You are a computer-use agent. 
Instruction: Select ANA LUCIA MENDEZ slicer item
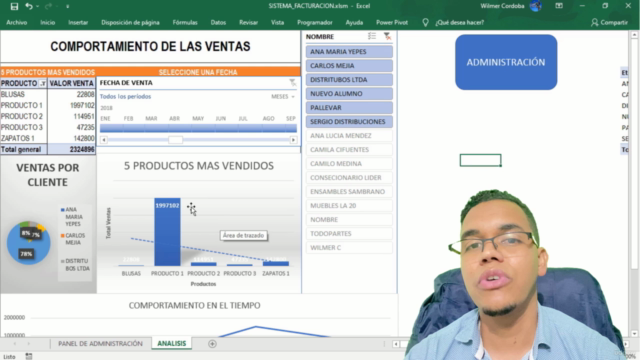pyautogui.click(x=349, y=136)
